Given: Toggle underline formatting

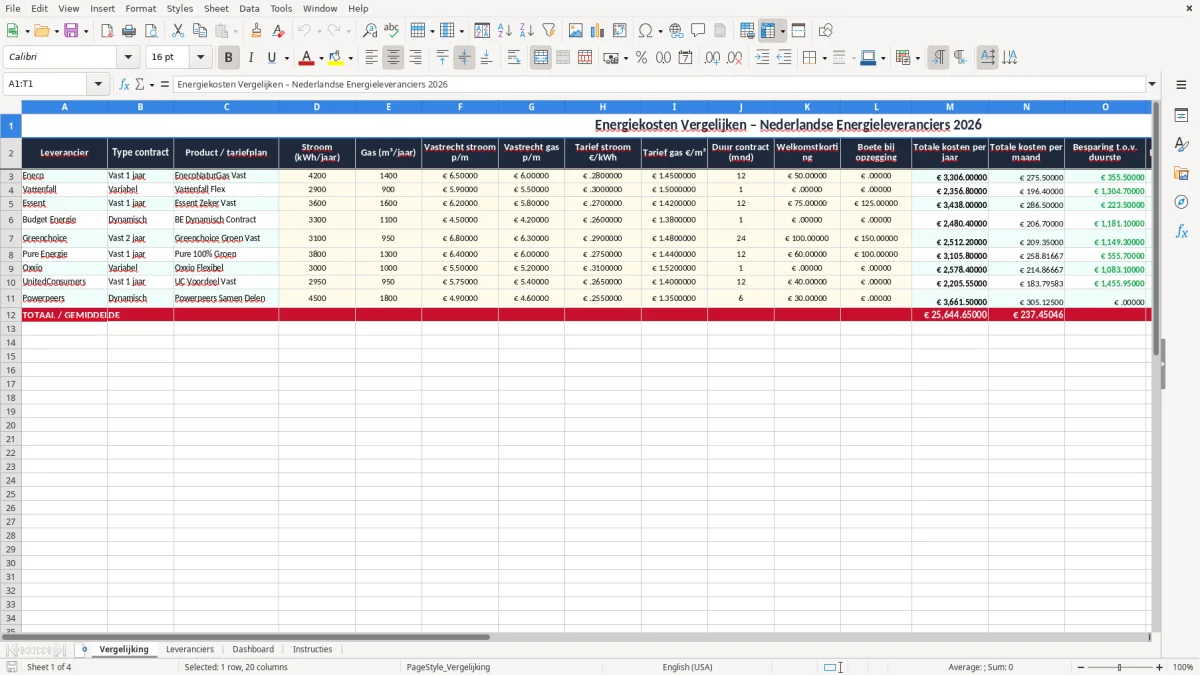Looking at the screenshot, I should click(x=271, y=58).
